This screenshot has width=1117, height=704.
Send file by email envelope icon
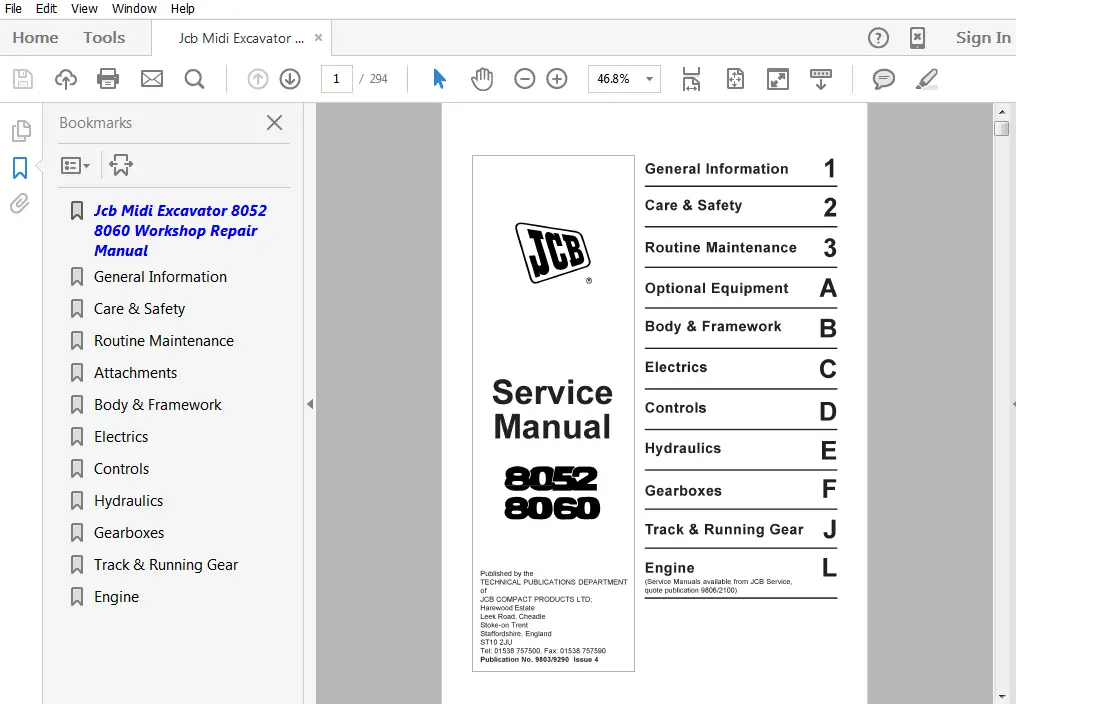[152, 78]
